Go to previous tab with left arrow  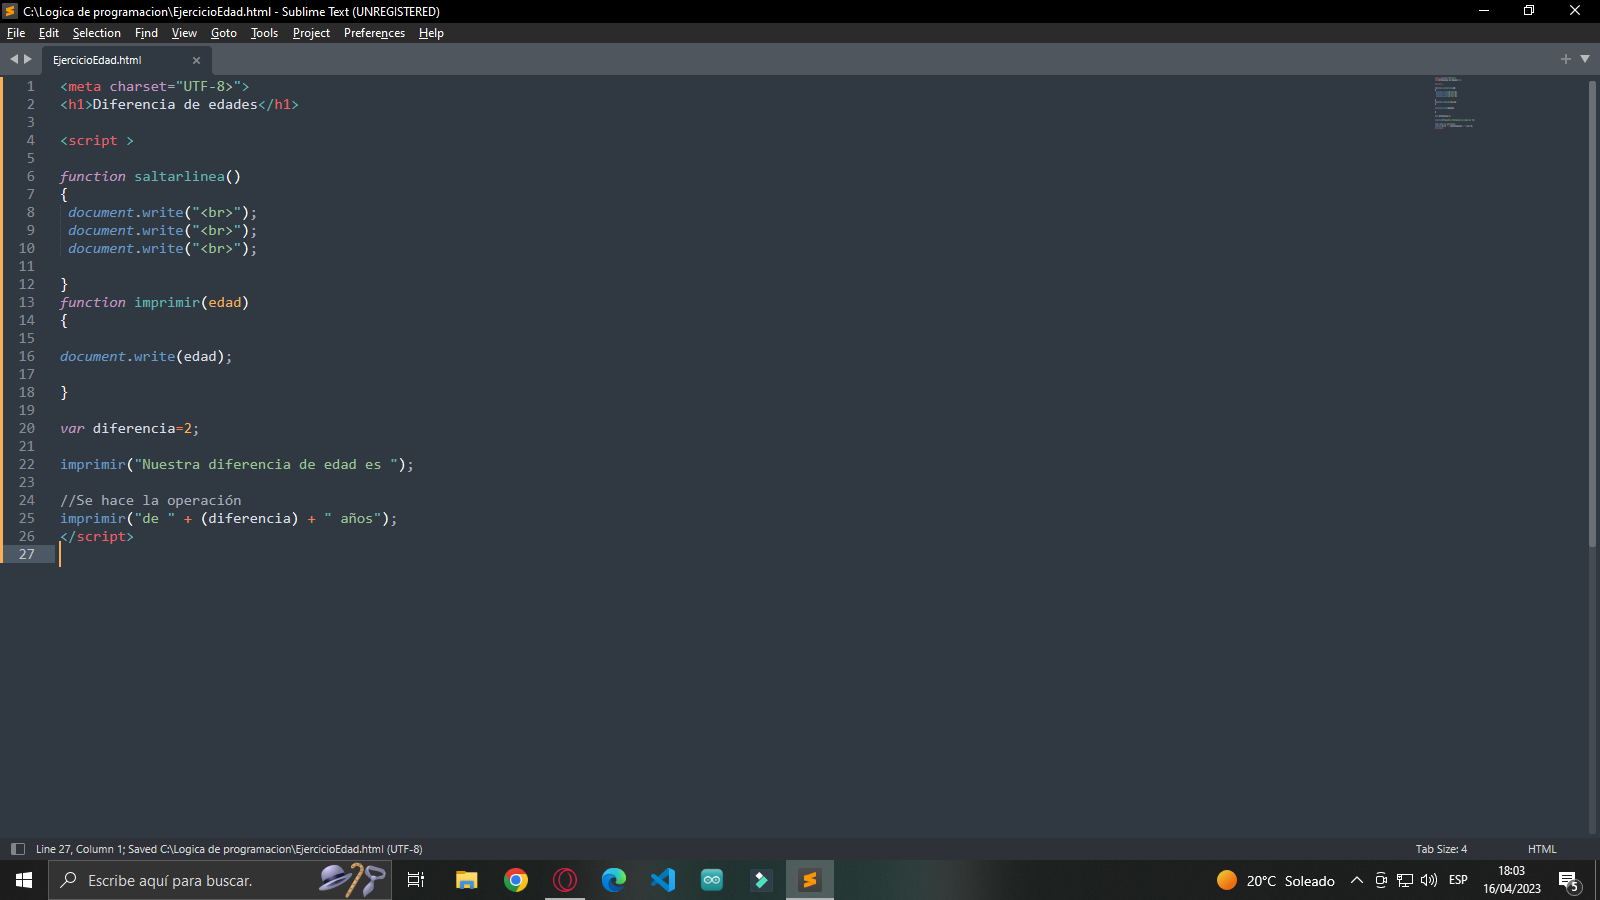click(14, 59)
